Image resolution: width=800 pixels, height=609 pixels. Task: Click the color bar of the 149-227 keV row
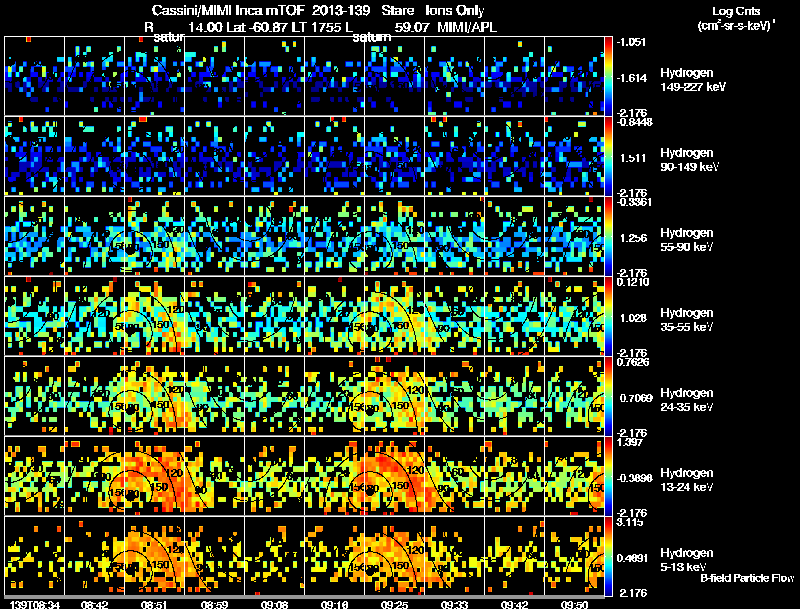[x=608, y=76]
